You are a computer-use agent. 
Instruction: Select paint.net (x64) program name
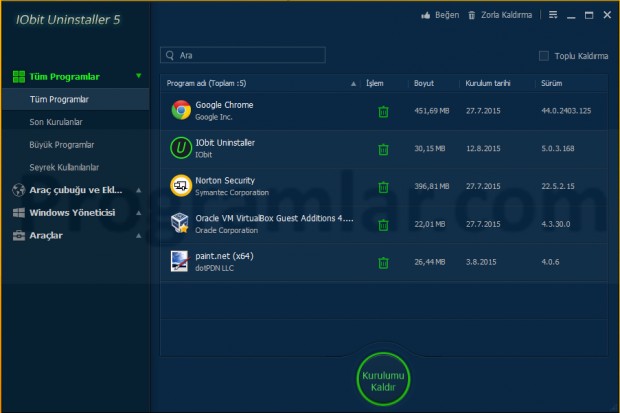224,256
